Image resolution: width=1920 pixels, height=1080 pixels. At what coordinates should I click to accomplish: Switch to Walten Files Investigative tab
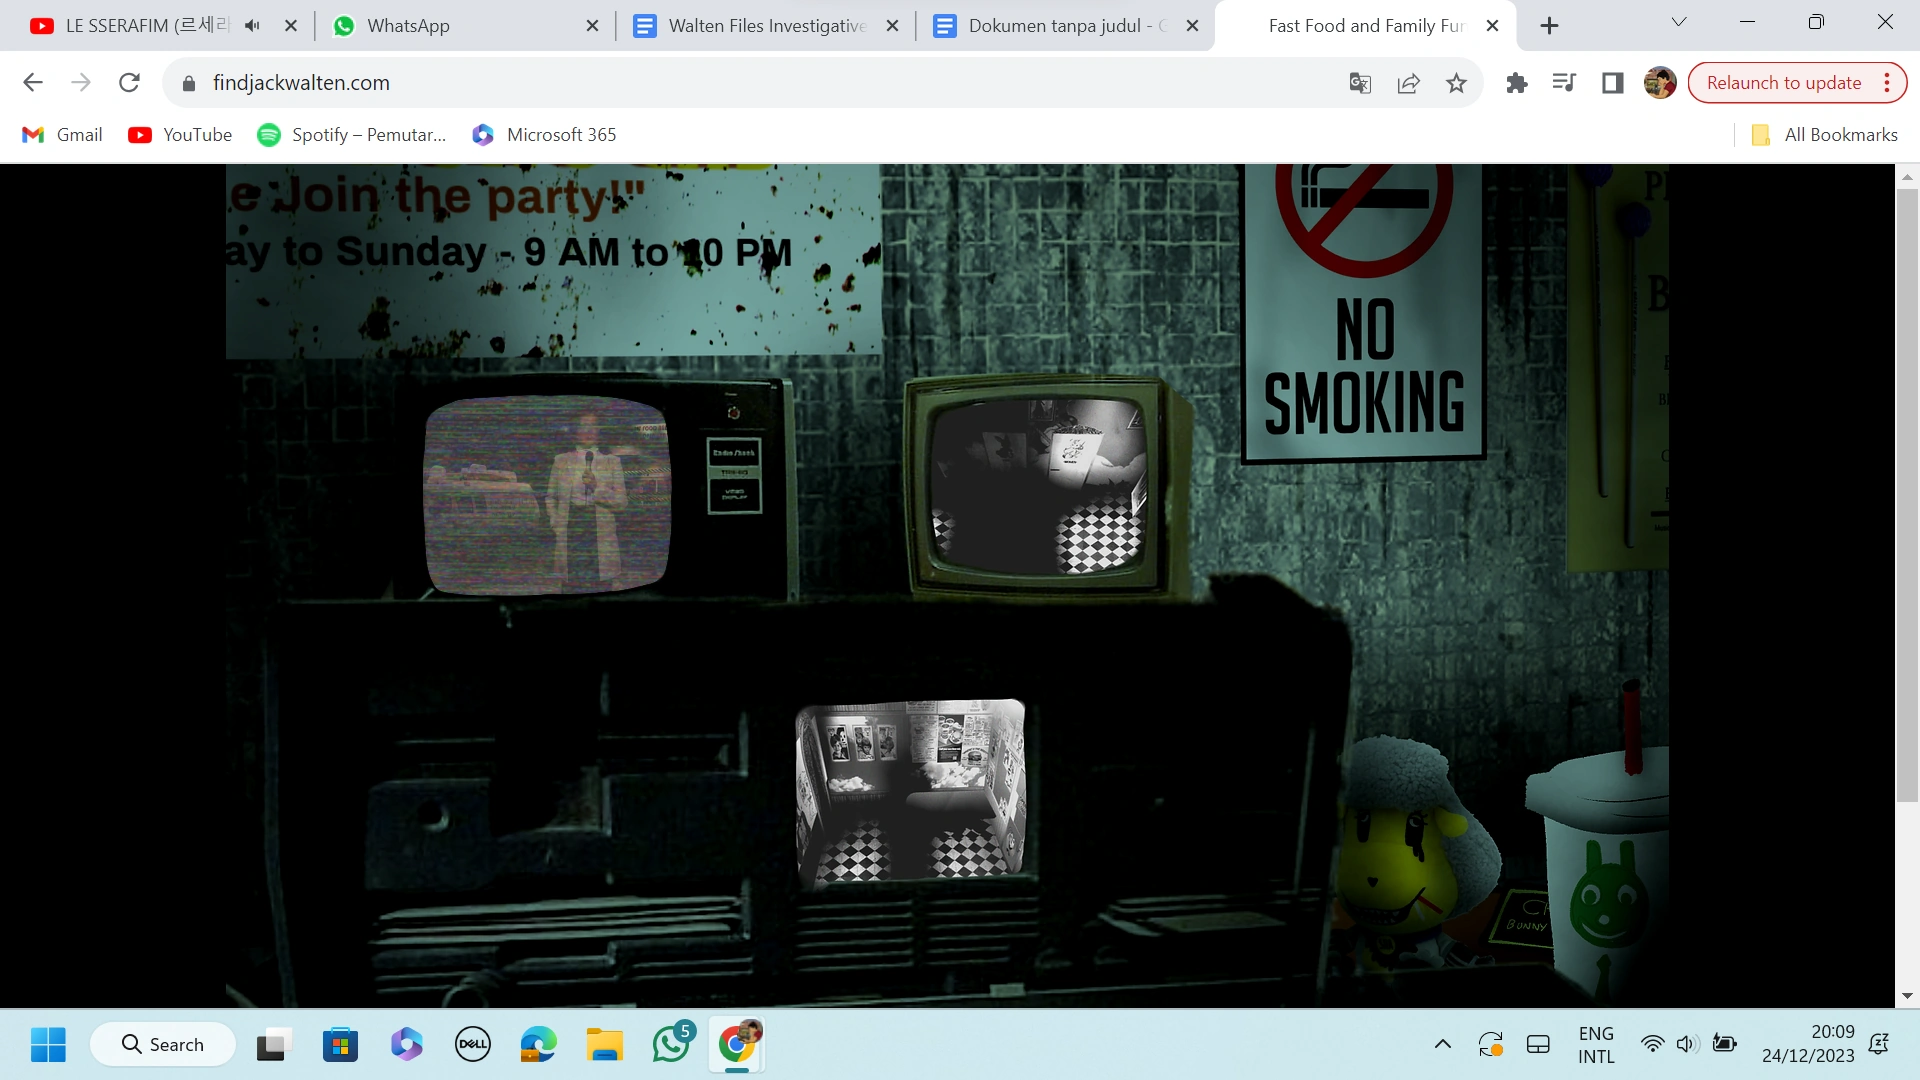point(765,26)
